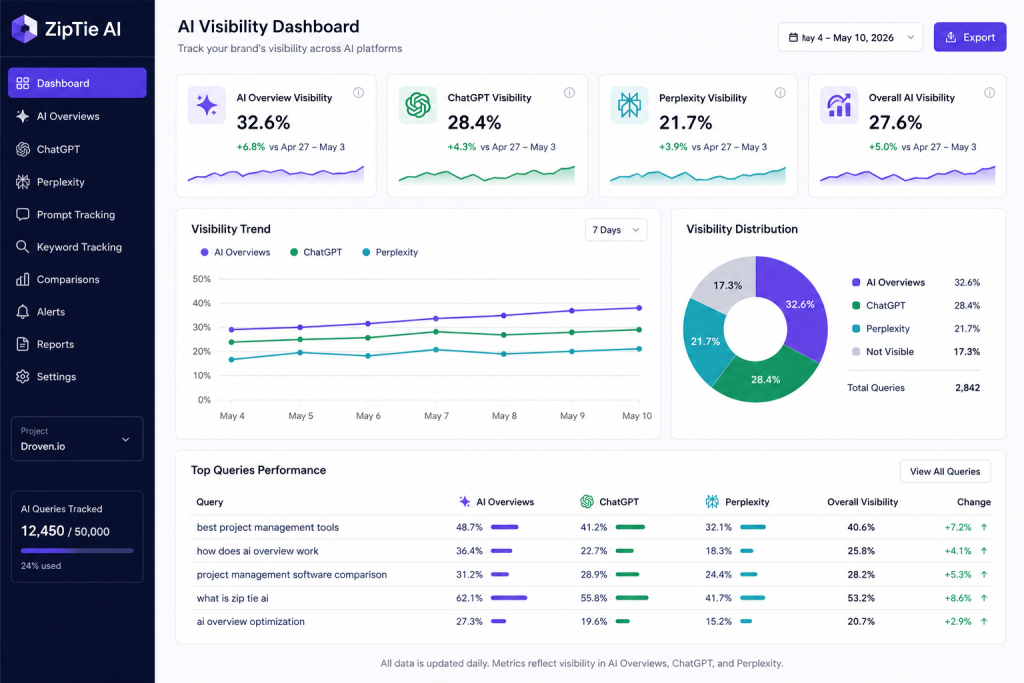Open the Prompt Tracking page

click(x=77, y=214)
